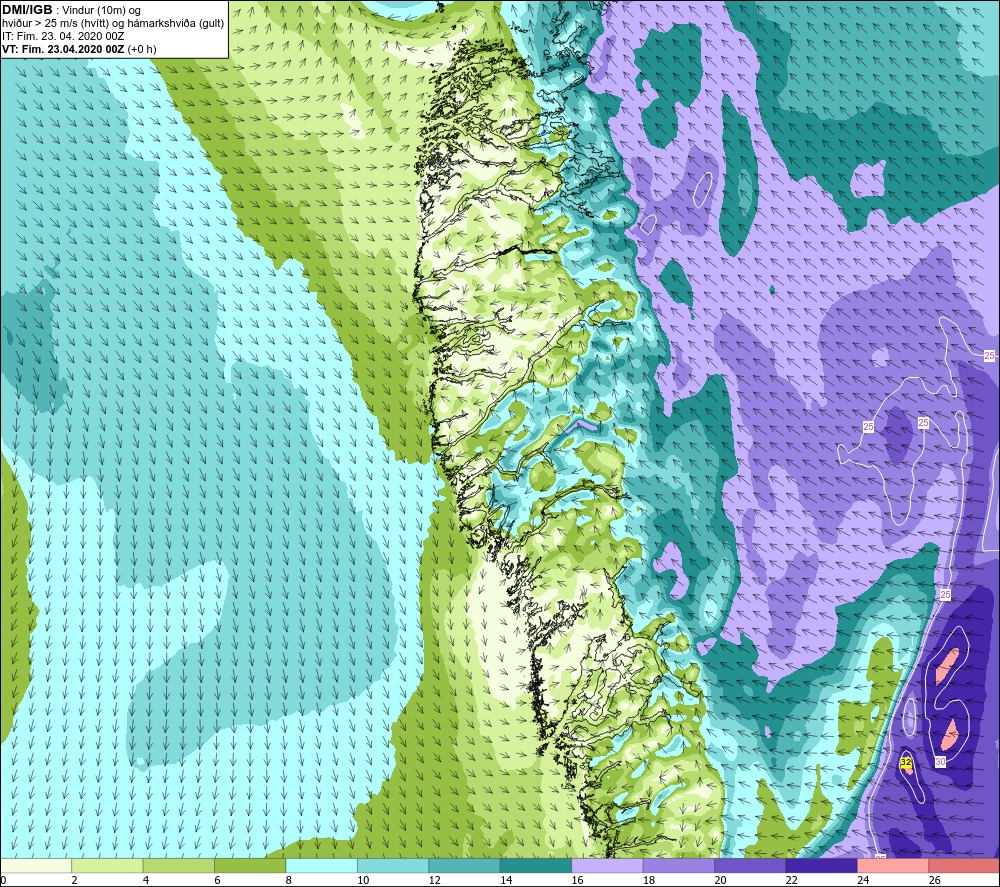Click the pink 24–26 m/s legend swatch

(x=893, y=865)
